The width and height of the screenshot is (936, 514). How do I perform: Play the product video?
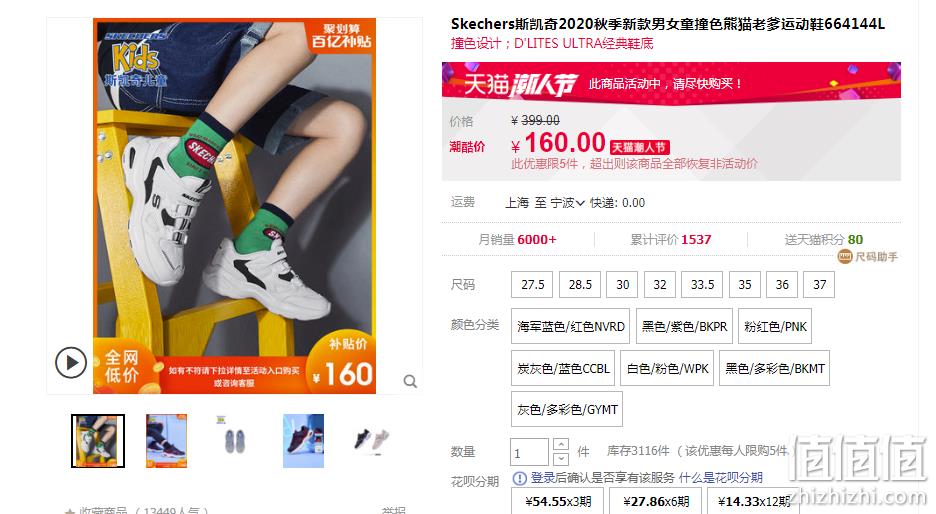point(71,362)
